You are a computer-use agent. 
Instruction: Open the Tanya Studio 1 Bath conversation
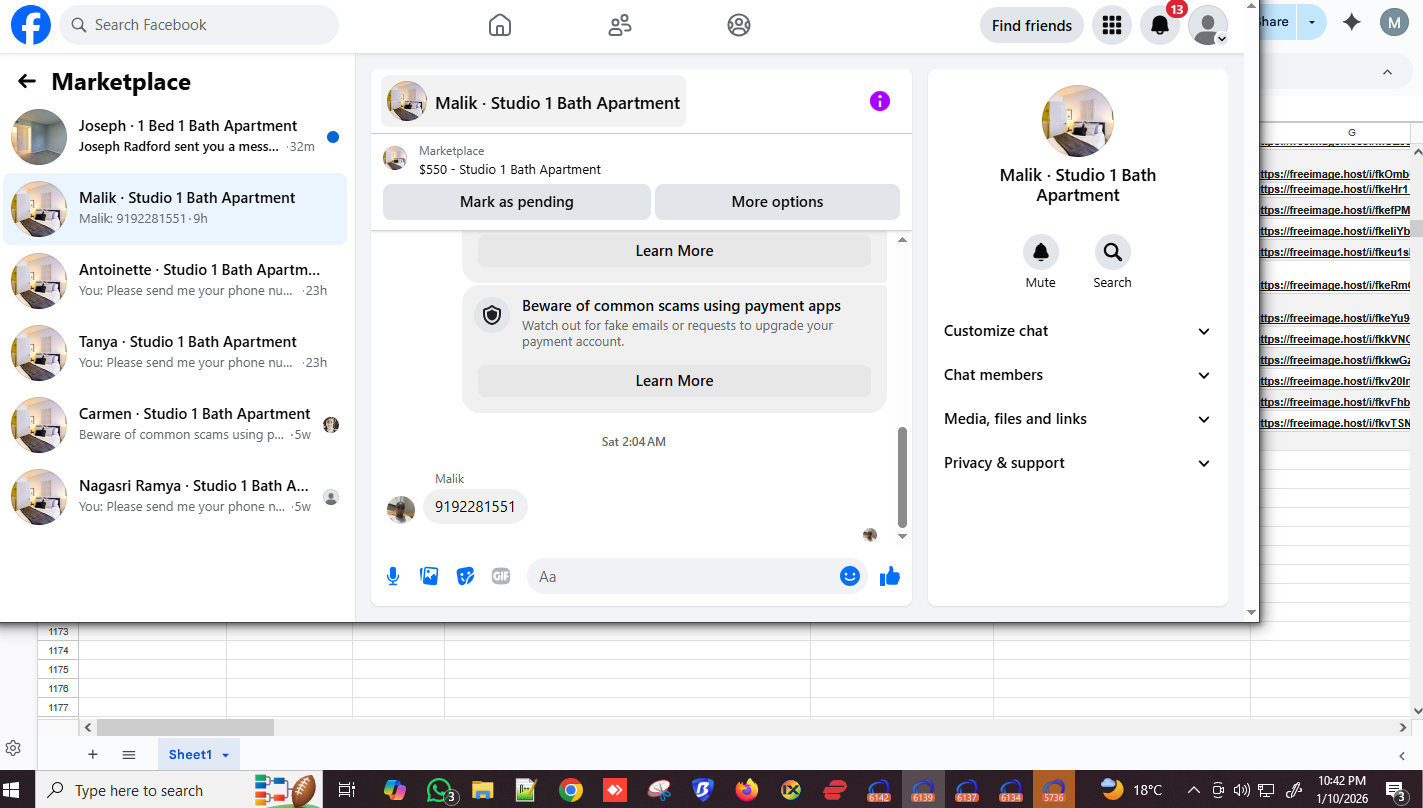175,353
